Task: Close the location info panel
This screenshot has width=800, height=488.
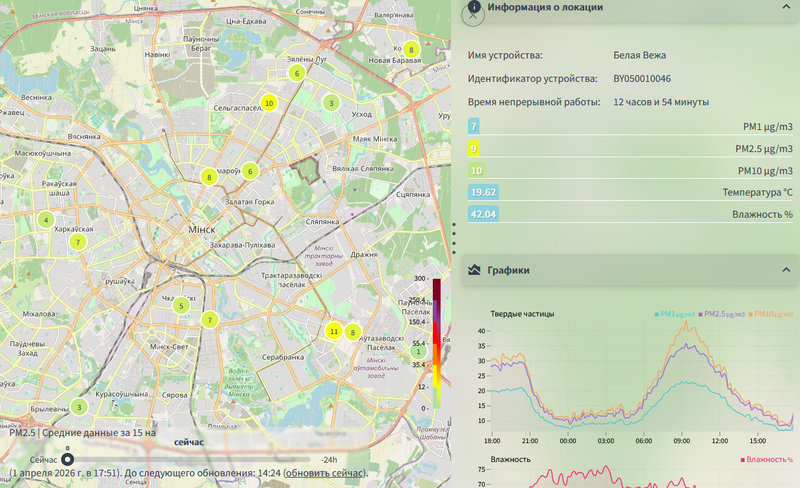Action: (x=474, y=14)
